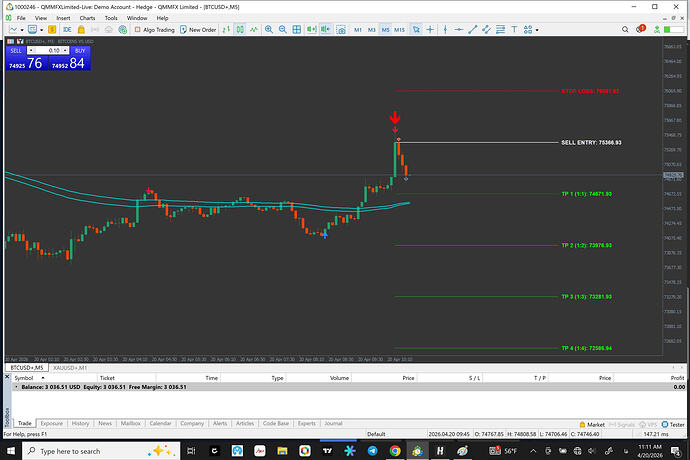Open Google Chrome from taskbar

click(395, 451)
